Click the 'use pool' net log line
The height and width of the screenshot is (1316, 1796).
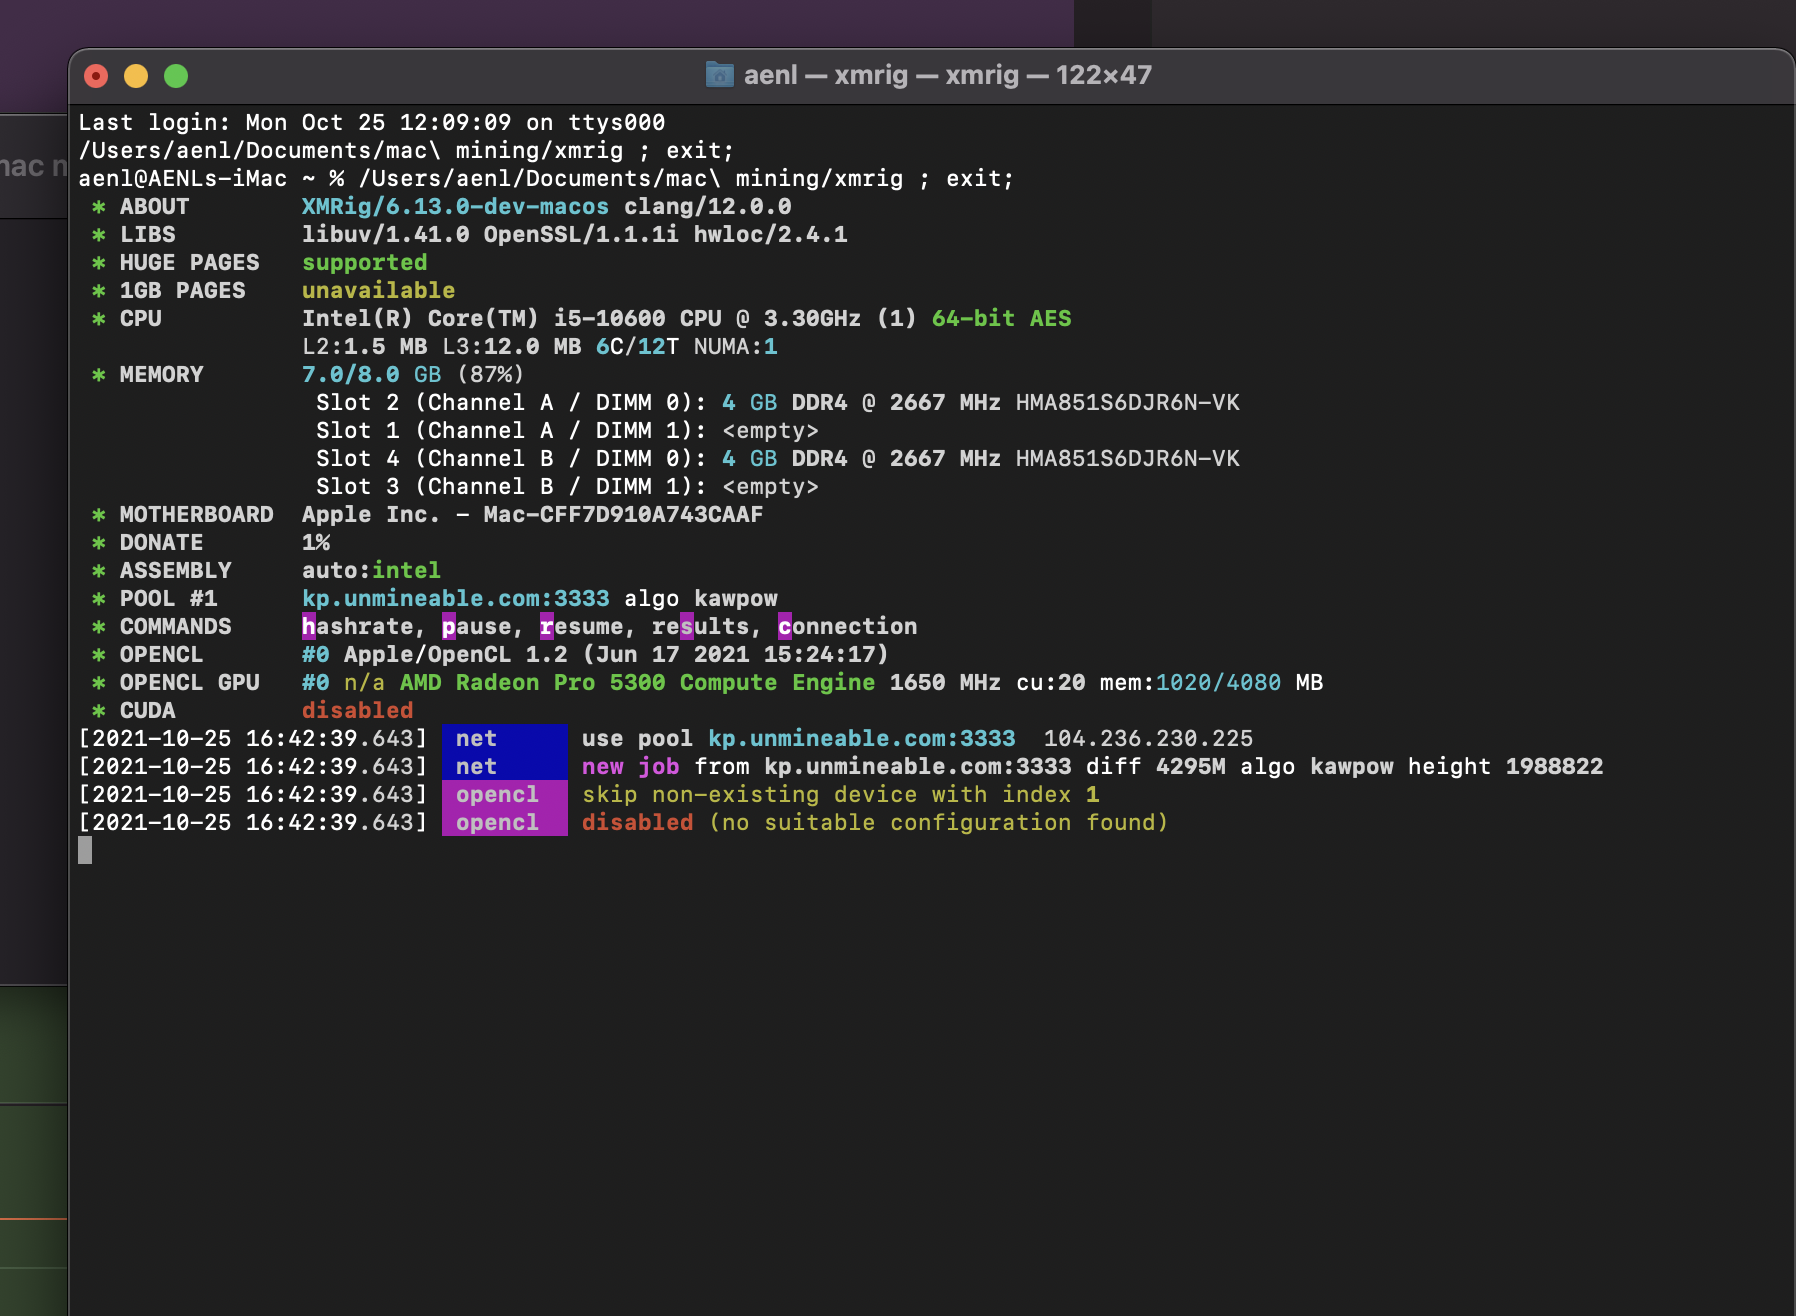pos(666,739)
